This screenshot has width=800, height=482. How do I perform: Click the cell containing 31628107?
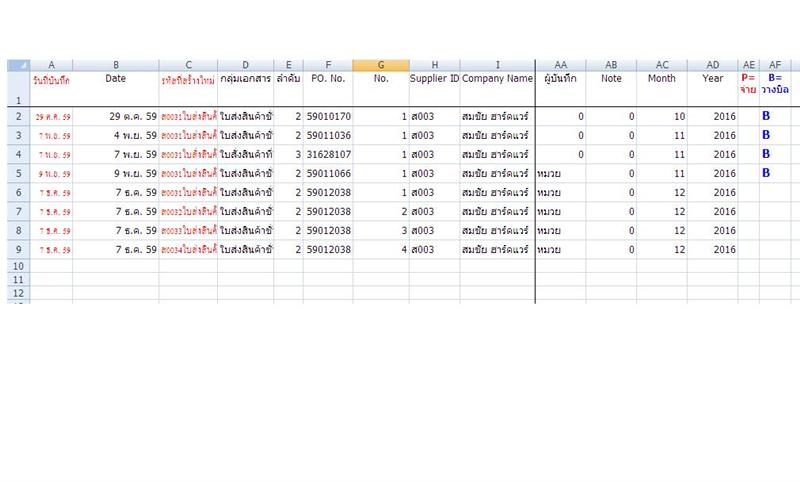point(328,154)
